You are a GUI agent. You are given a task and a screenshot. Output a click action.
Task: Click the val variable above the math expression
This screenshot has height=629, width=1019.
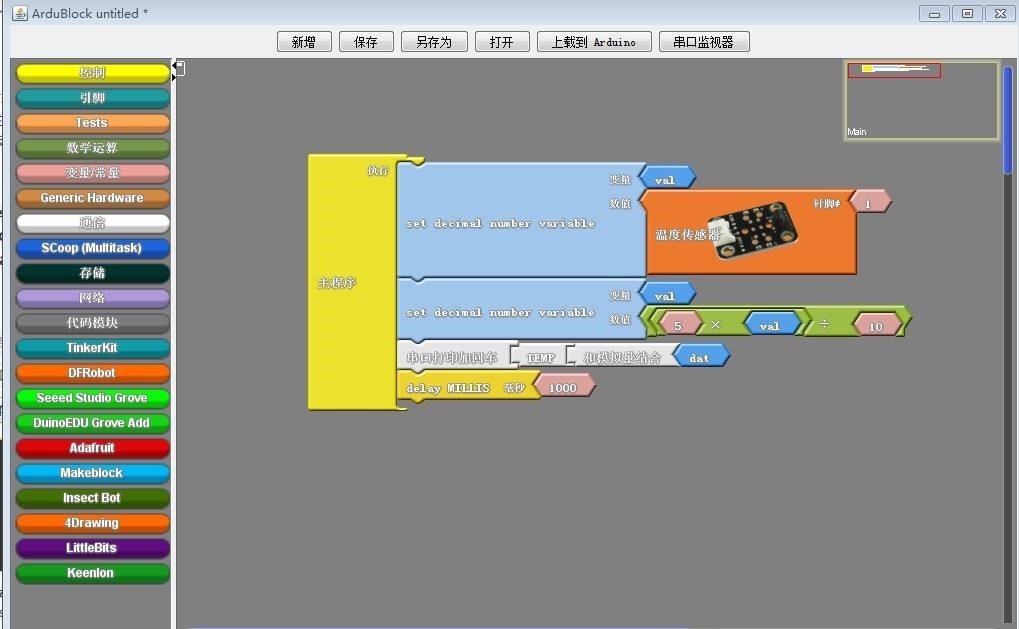point(667,294)
